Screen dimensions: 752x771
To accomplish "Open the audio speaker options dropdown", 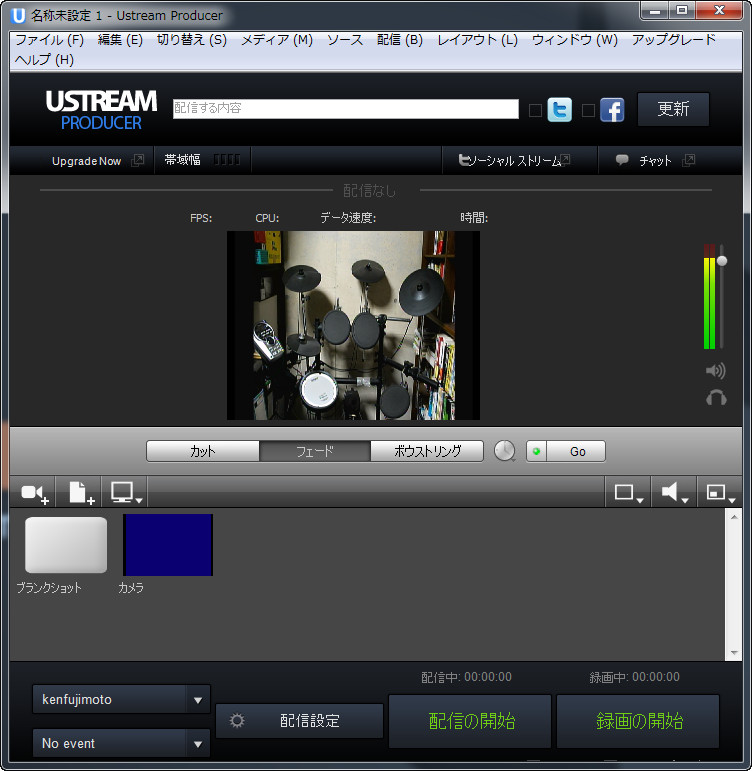I will click(674, 493).
